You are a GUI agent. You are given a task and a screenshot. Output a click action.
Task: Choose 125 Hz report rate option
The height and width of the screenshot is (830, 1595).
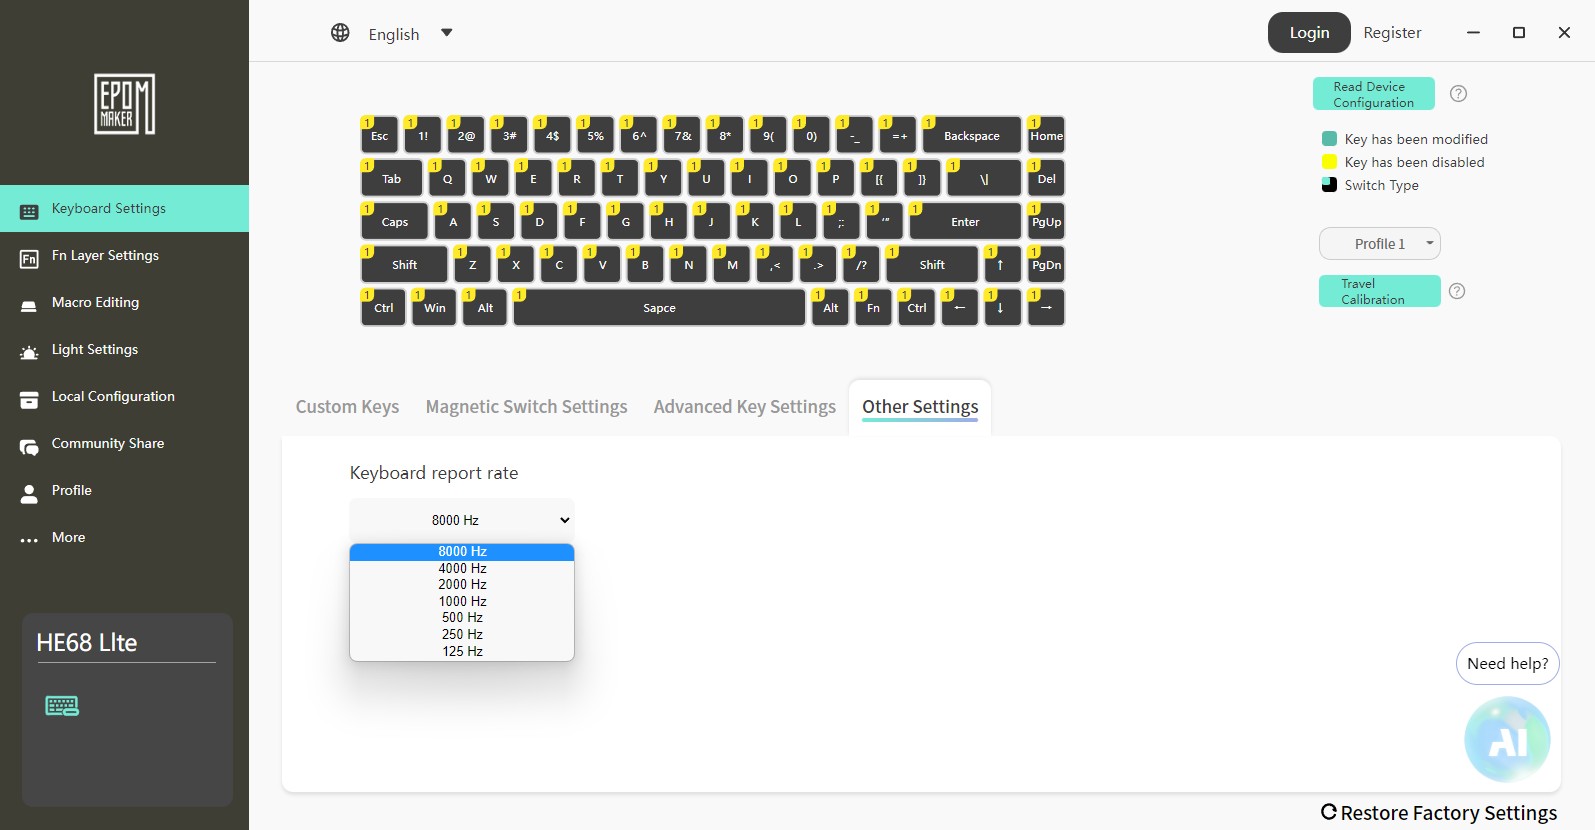click(x=462, y=651)
